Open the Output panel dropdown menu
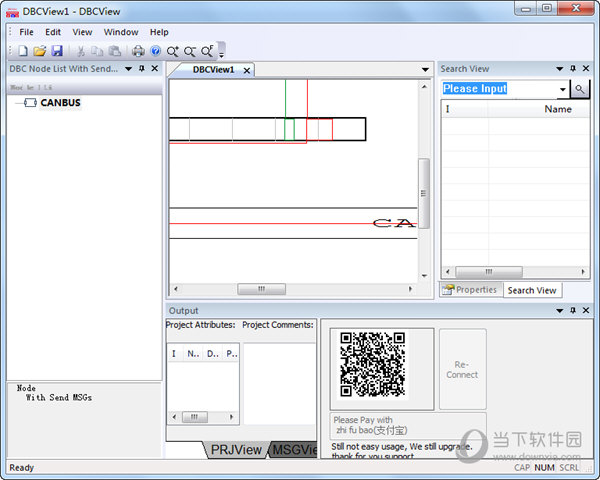 coord(559,311)
